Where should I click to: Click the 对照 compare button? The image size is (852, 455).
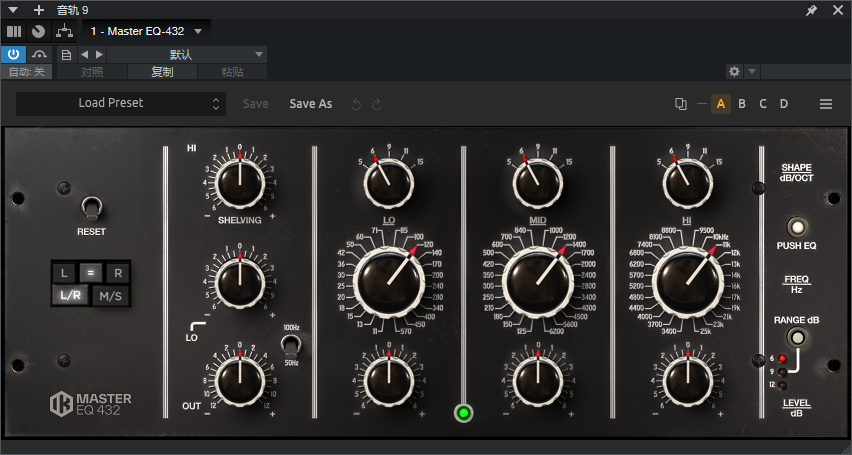[x=92, y=72]
